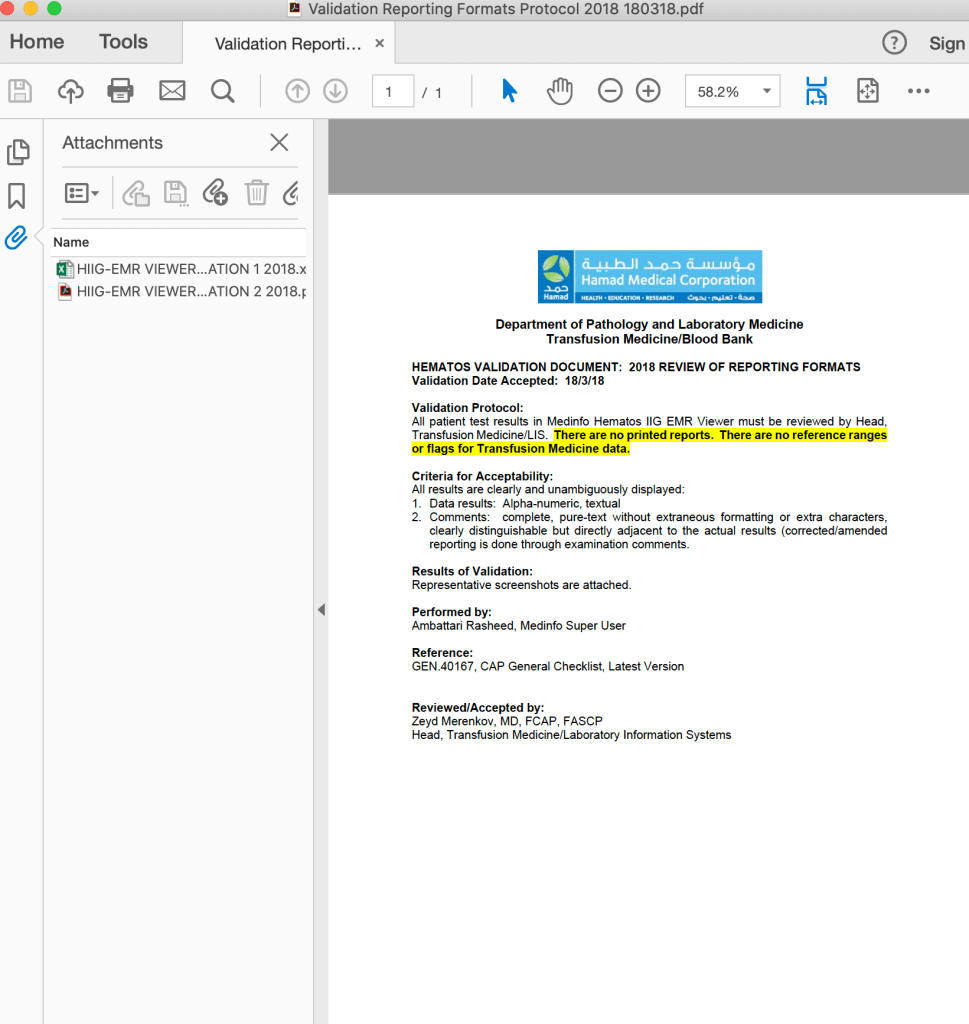Open the Bookmarks panel icon
Viewport: 969px width, 1024px height.
[17, 195]
